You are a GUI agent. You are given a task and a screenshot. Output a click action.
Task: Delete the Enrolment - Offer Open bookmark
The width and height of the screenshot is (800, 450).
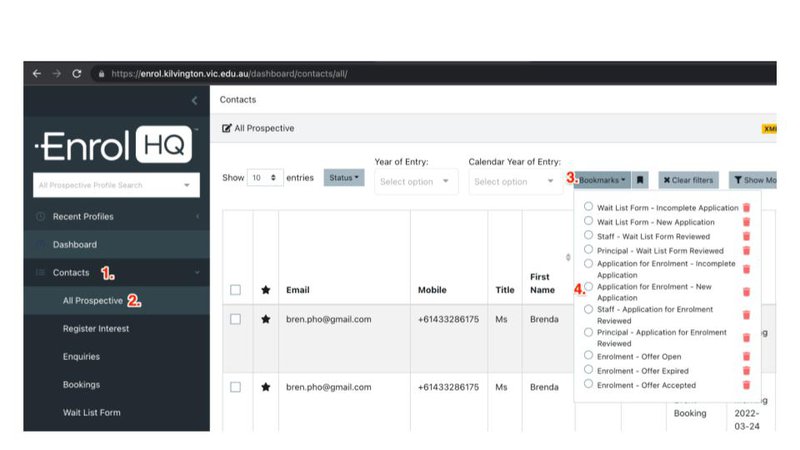tap(746, 356)
